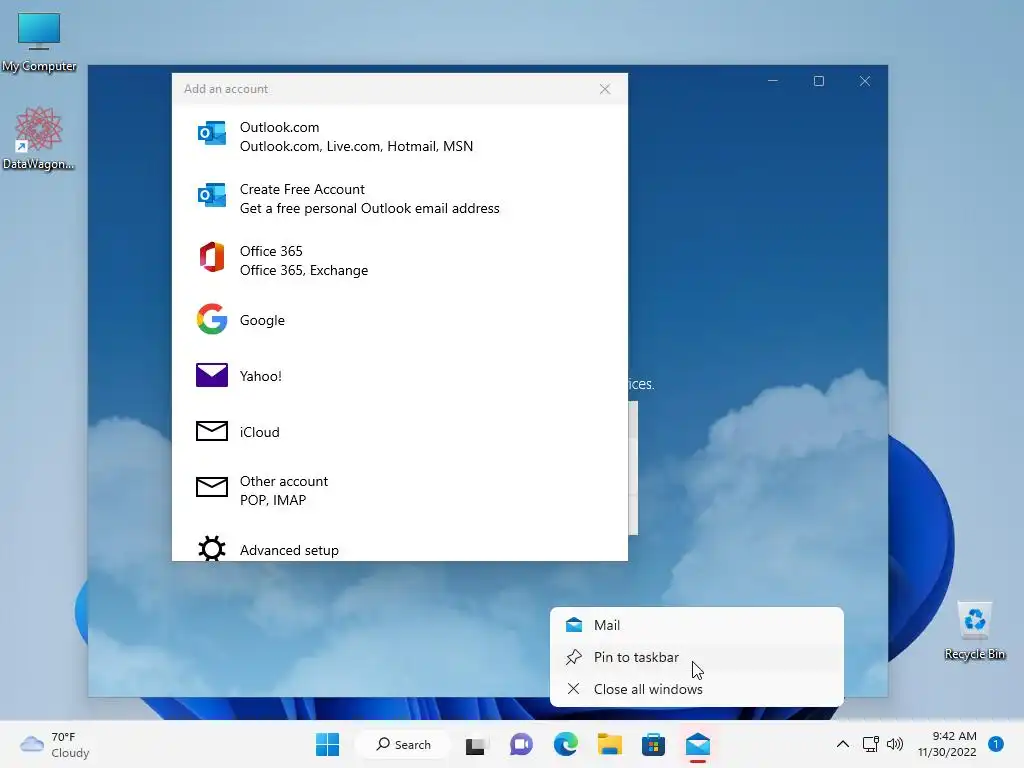Click the Advanced setup label
The width and height of the screenshot is (1024, 768).
click(289, 551)
